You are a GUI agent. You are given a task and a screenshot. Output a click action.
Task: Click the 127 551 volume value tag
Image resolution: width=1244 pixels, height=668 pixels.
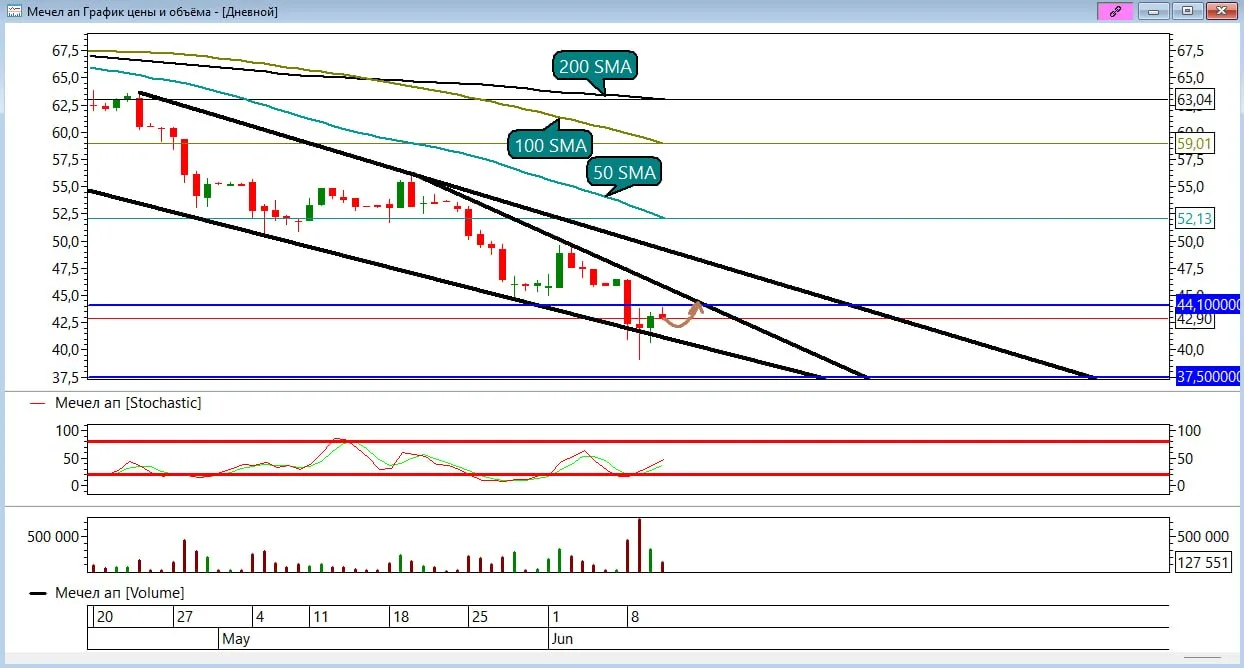[x=1203, y=563]
